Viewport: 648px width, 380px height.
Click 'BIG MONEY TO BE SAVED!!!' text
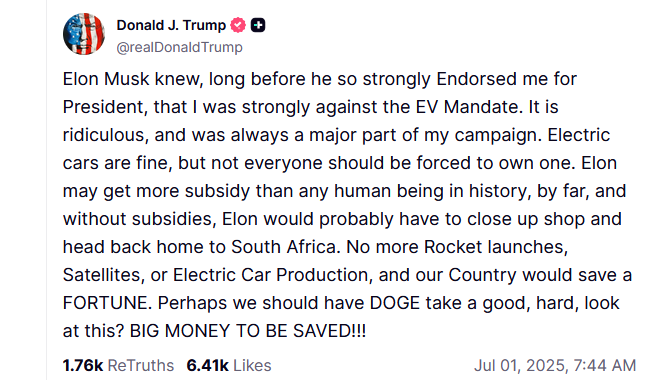point(248,331)
